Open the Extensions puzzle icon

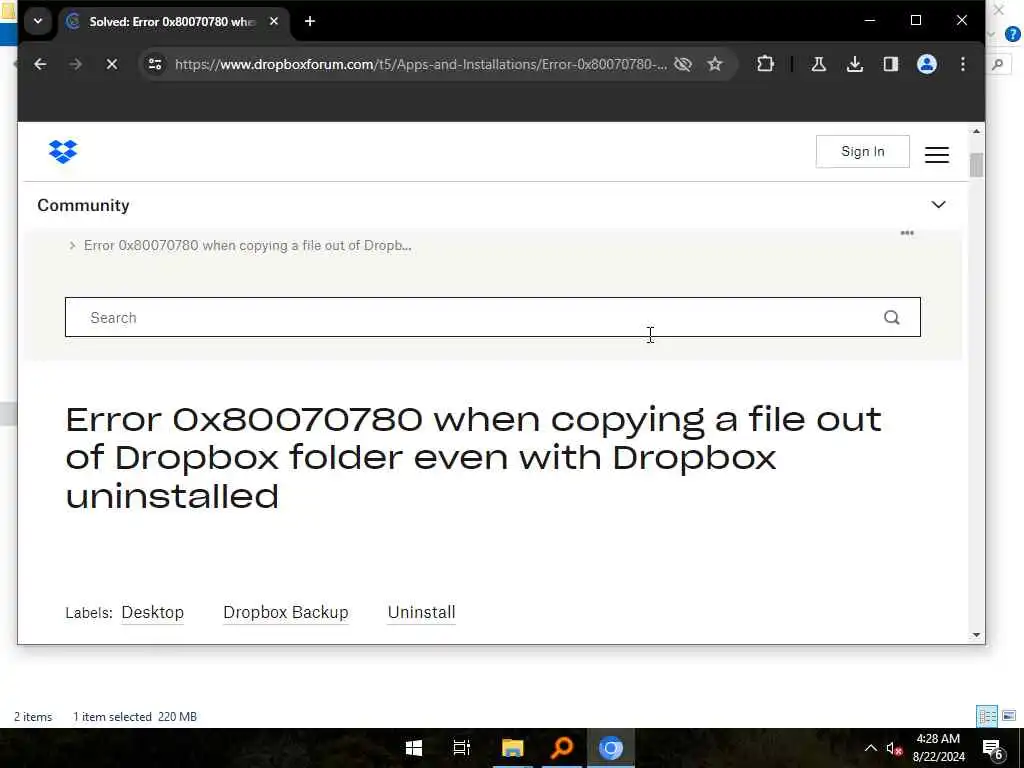[765, 64]
